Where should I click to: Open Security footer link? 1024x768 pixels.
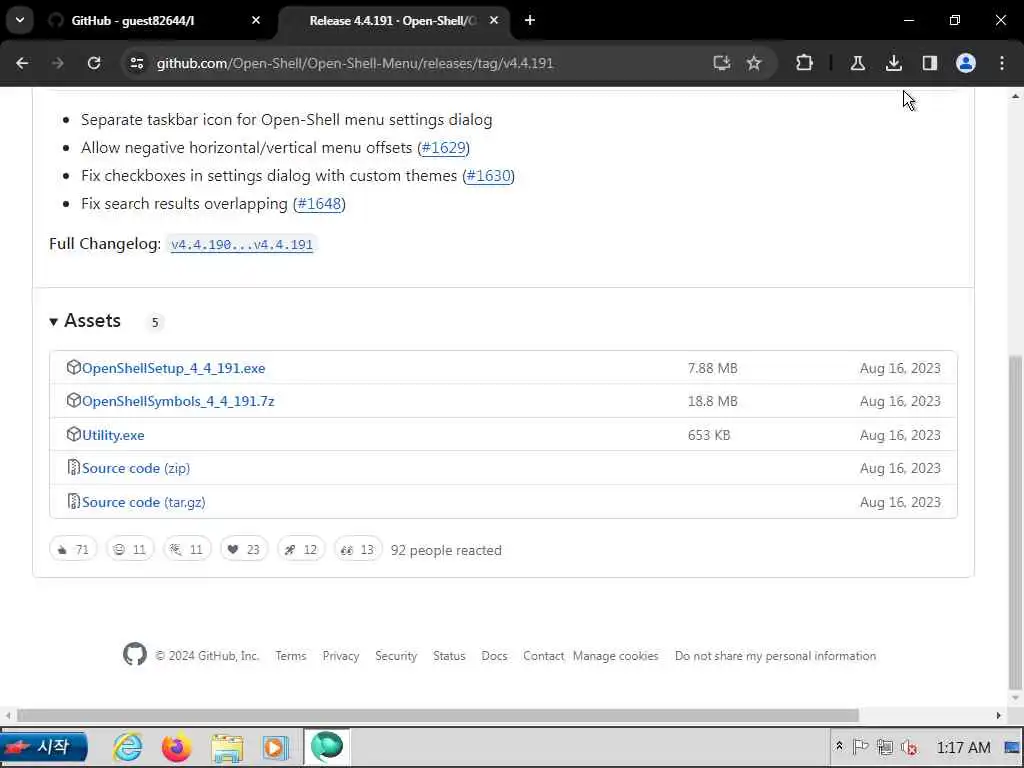click(396, 656)
